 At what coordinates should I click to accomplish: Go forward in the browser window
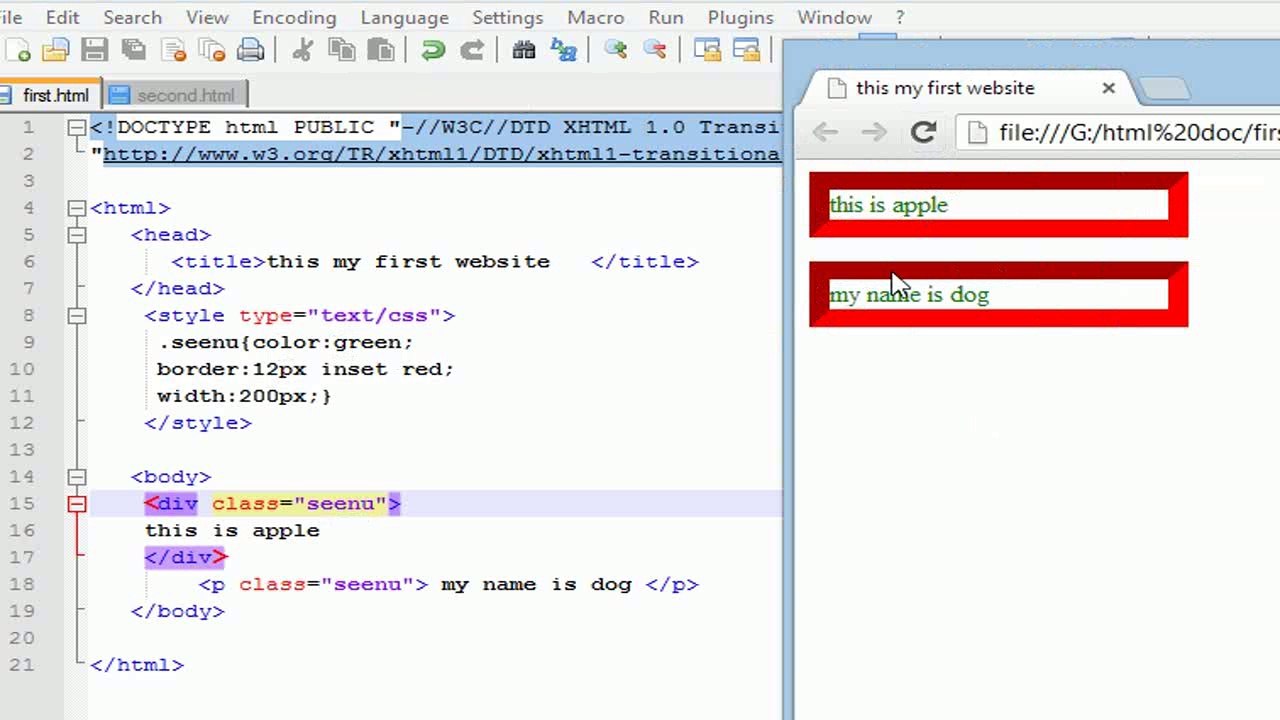pos(874,132)
